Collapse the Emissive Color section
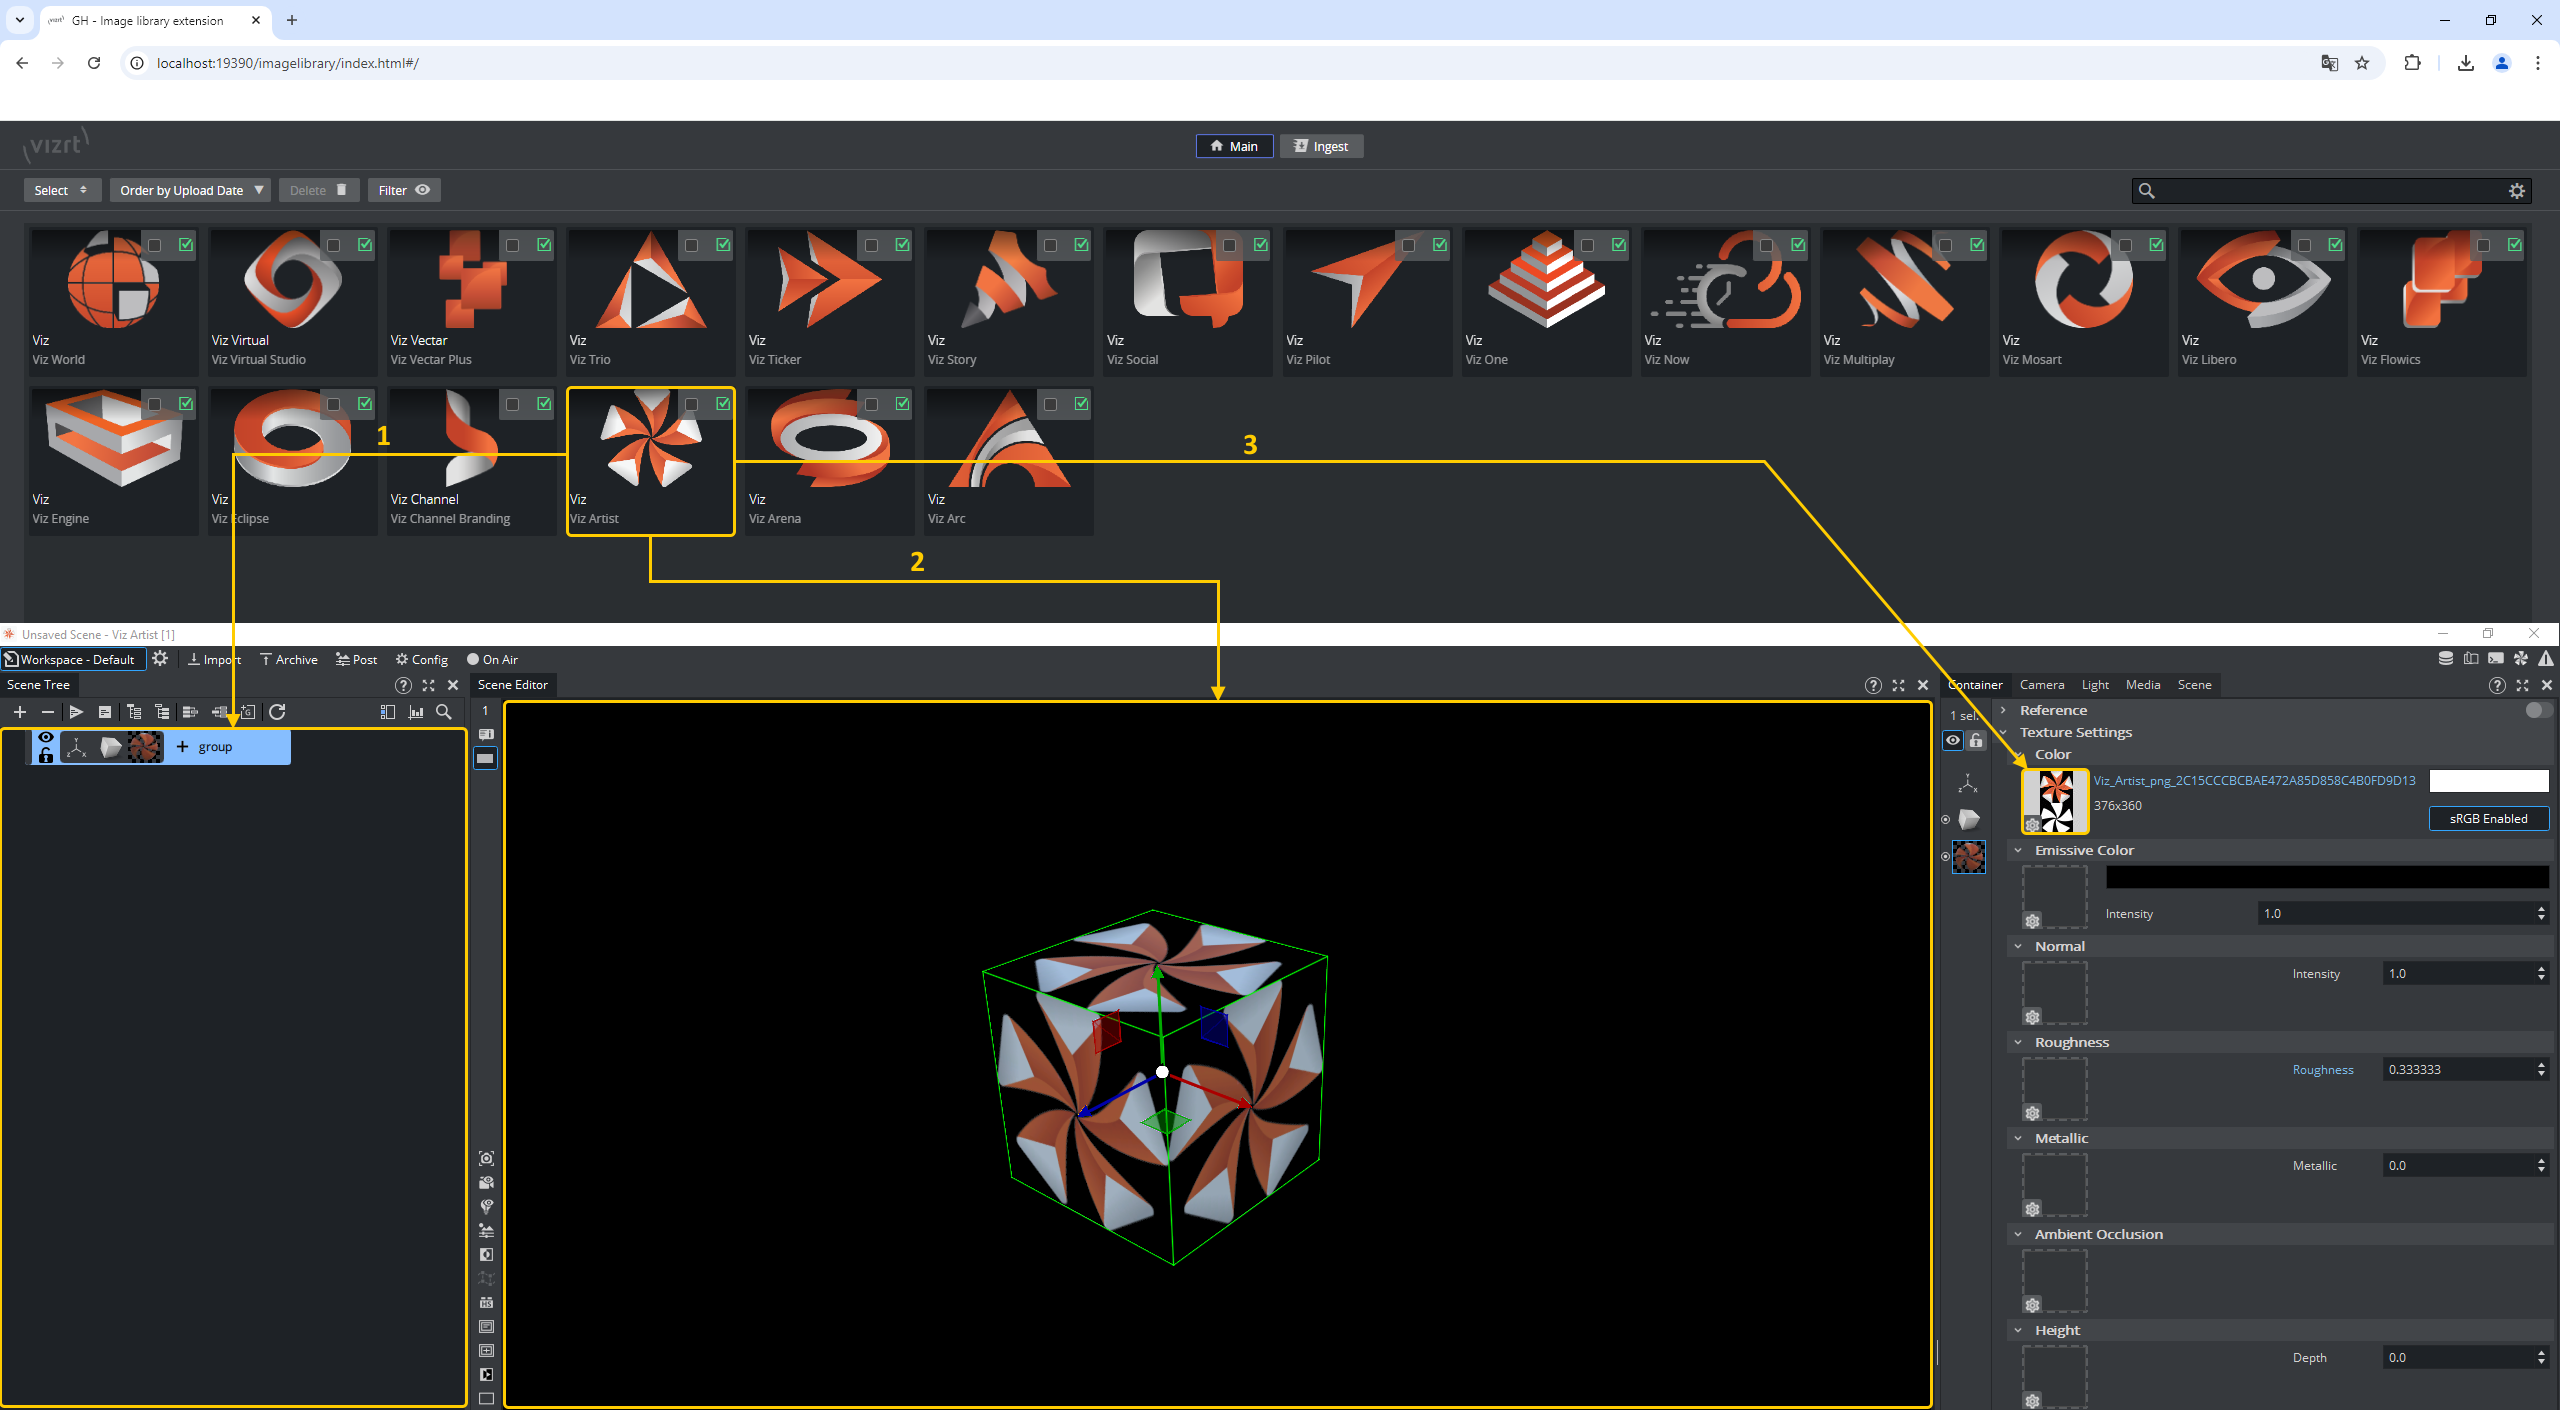2560x1418 pixels. point(2018,851)
